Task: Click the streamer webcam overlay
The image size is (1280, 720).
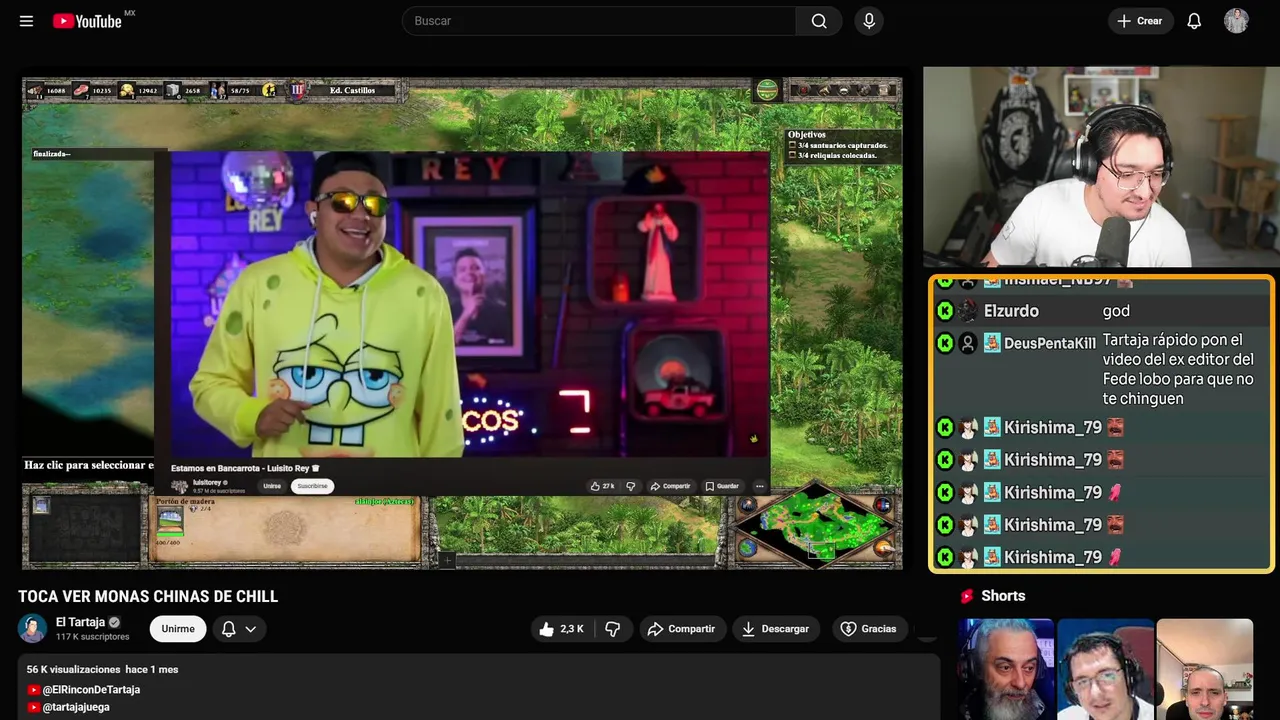Action: 1099,167
